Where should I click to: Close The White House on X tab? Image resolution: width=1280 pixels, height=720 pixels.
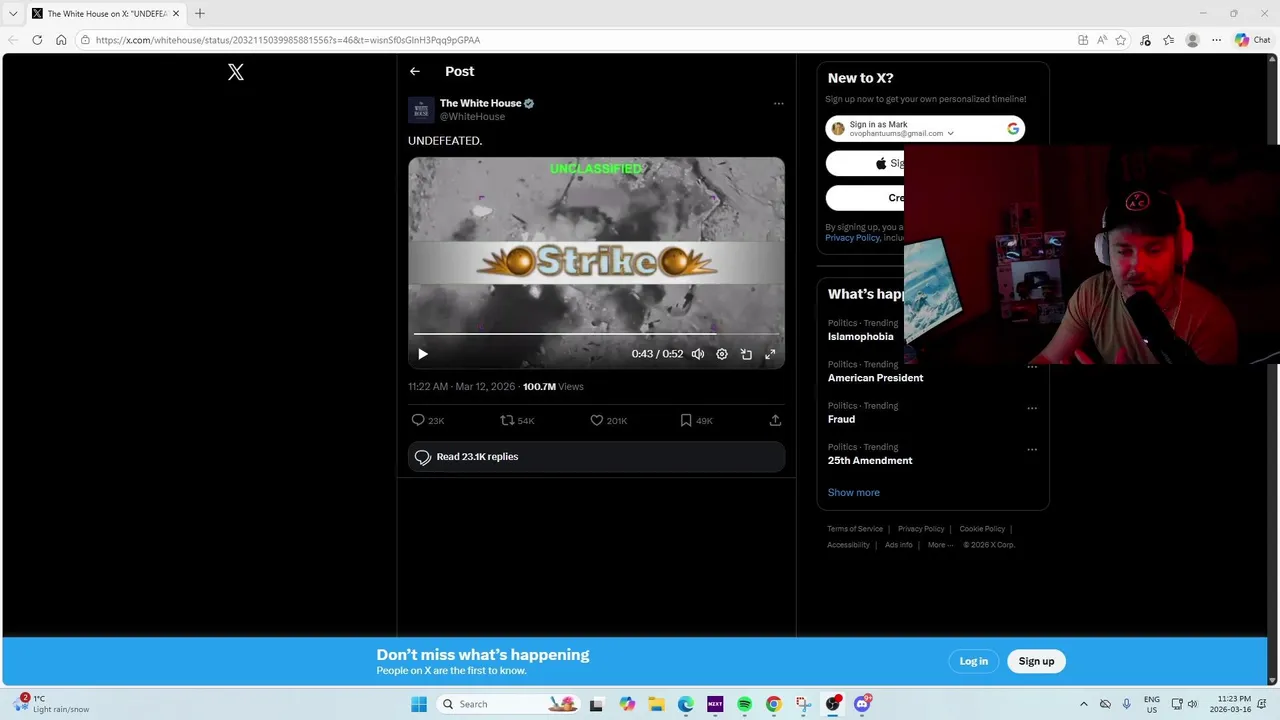point(176,14)
